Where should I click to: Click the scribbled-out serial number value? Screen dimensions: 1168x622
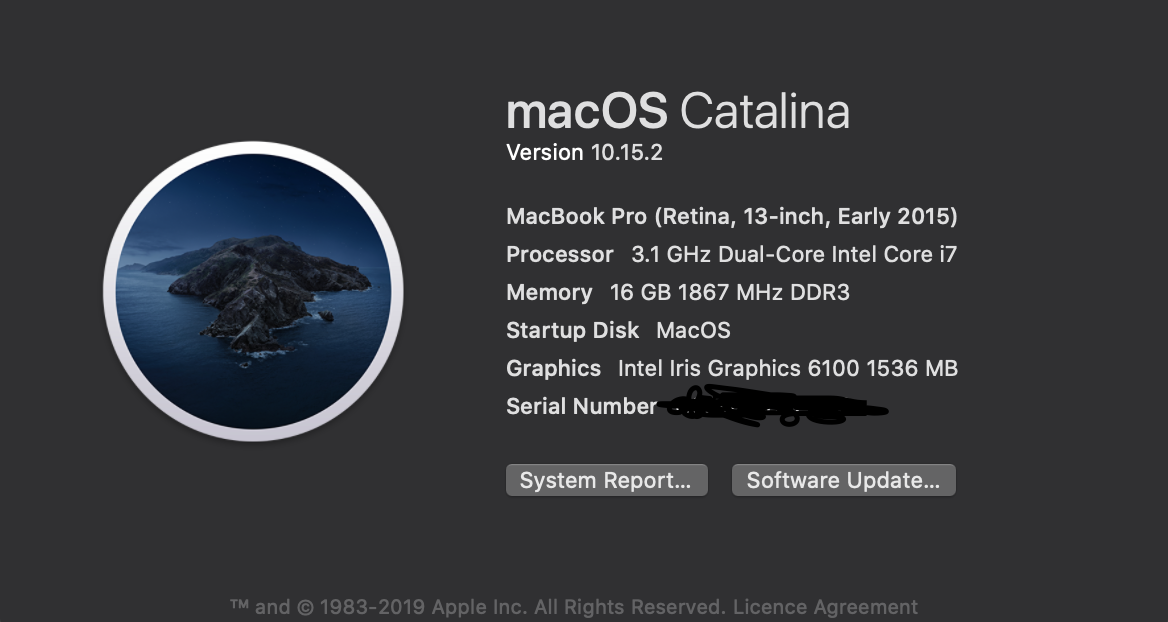coord(775,407)
